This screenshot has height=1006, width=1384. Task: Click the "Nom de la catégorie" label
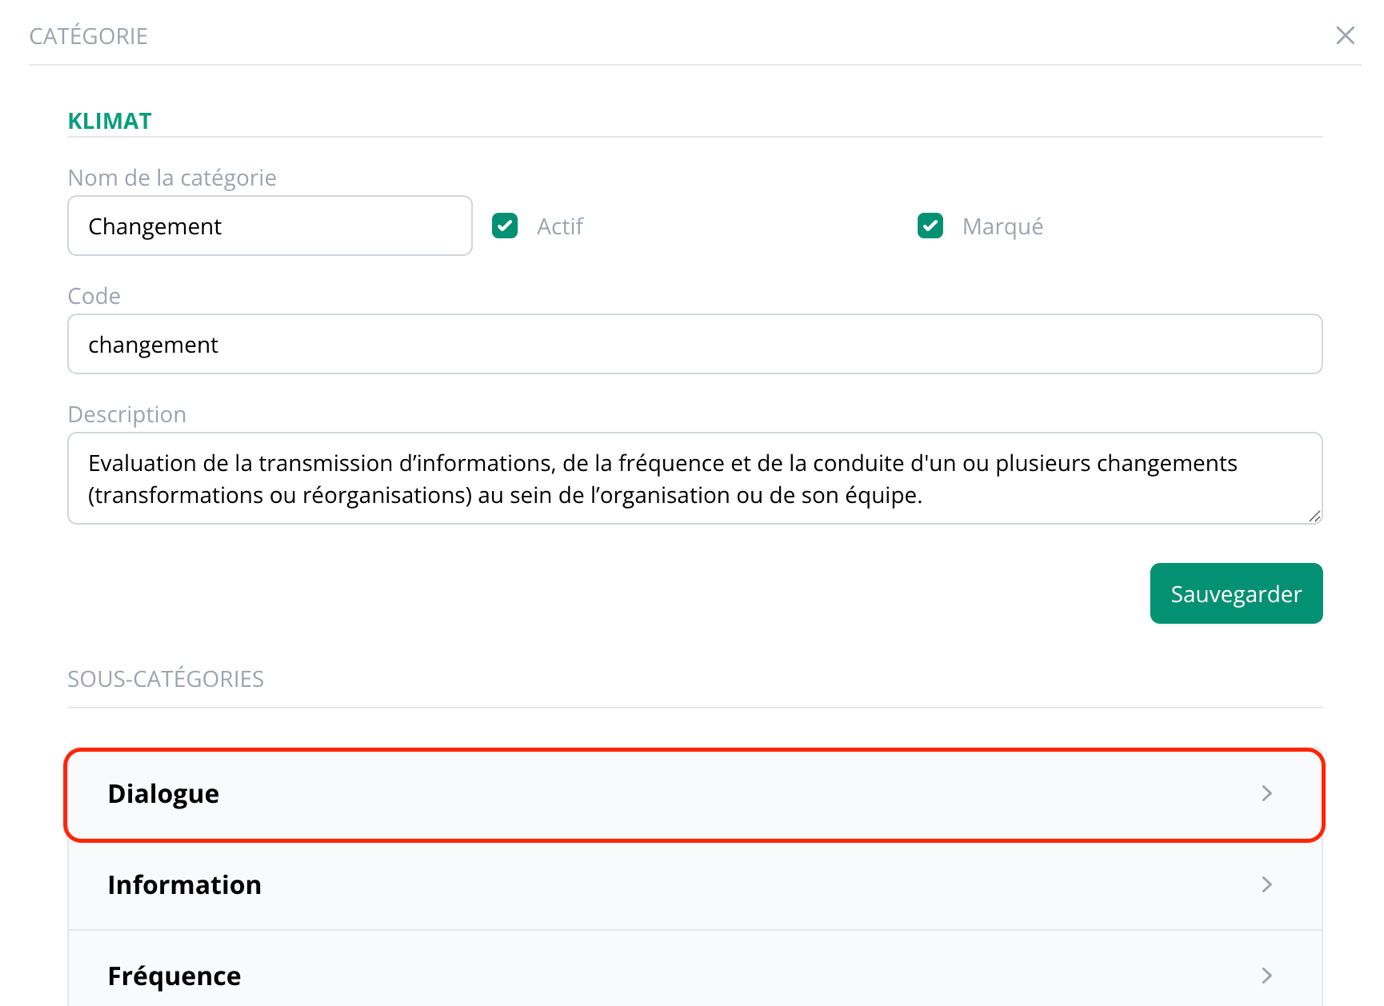click(172, 178)
